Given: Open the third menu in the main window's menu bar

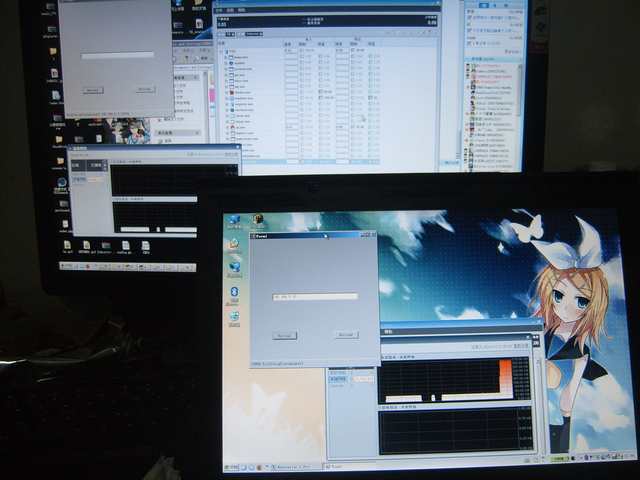Looking at the screenshot, I should coord(241,10).
